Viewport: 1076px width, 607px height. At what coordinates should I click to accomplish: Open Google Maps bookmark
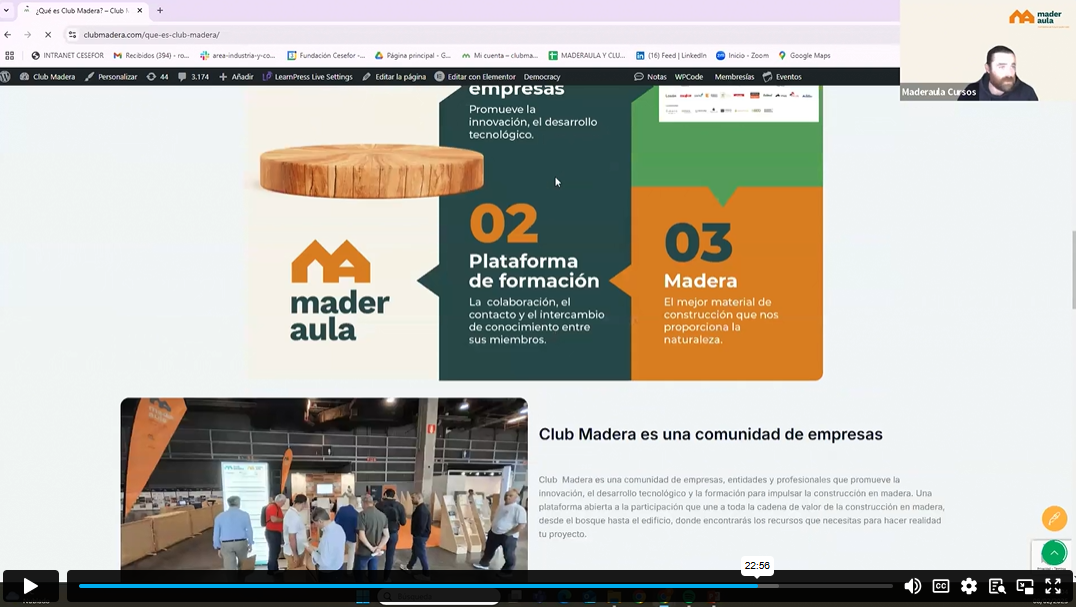coord(804,56)
